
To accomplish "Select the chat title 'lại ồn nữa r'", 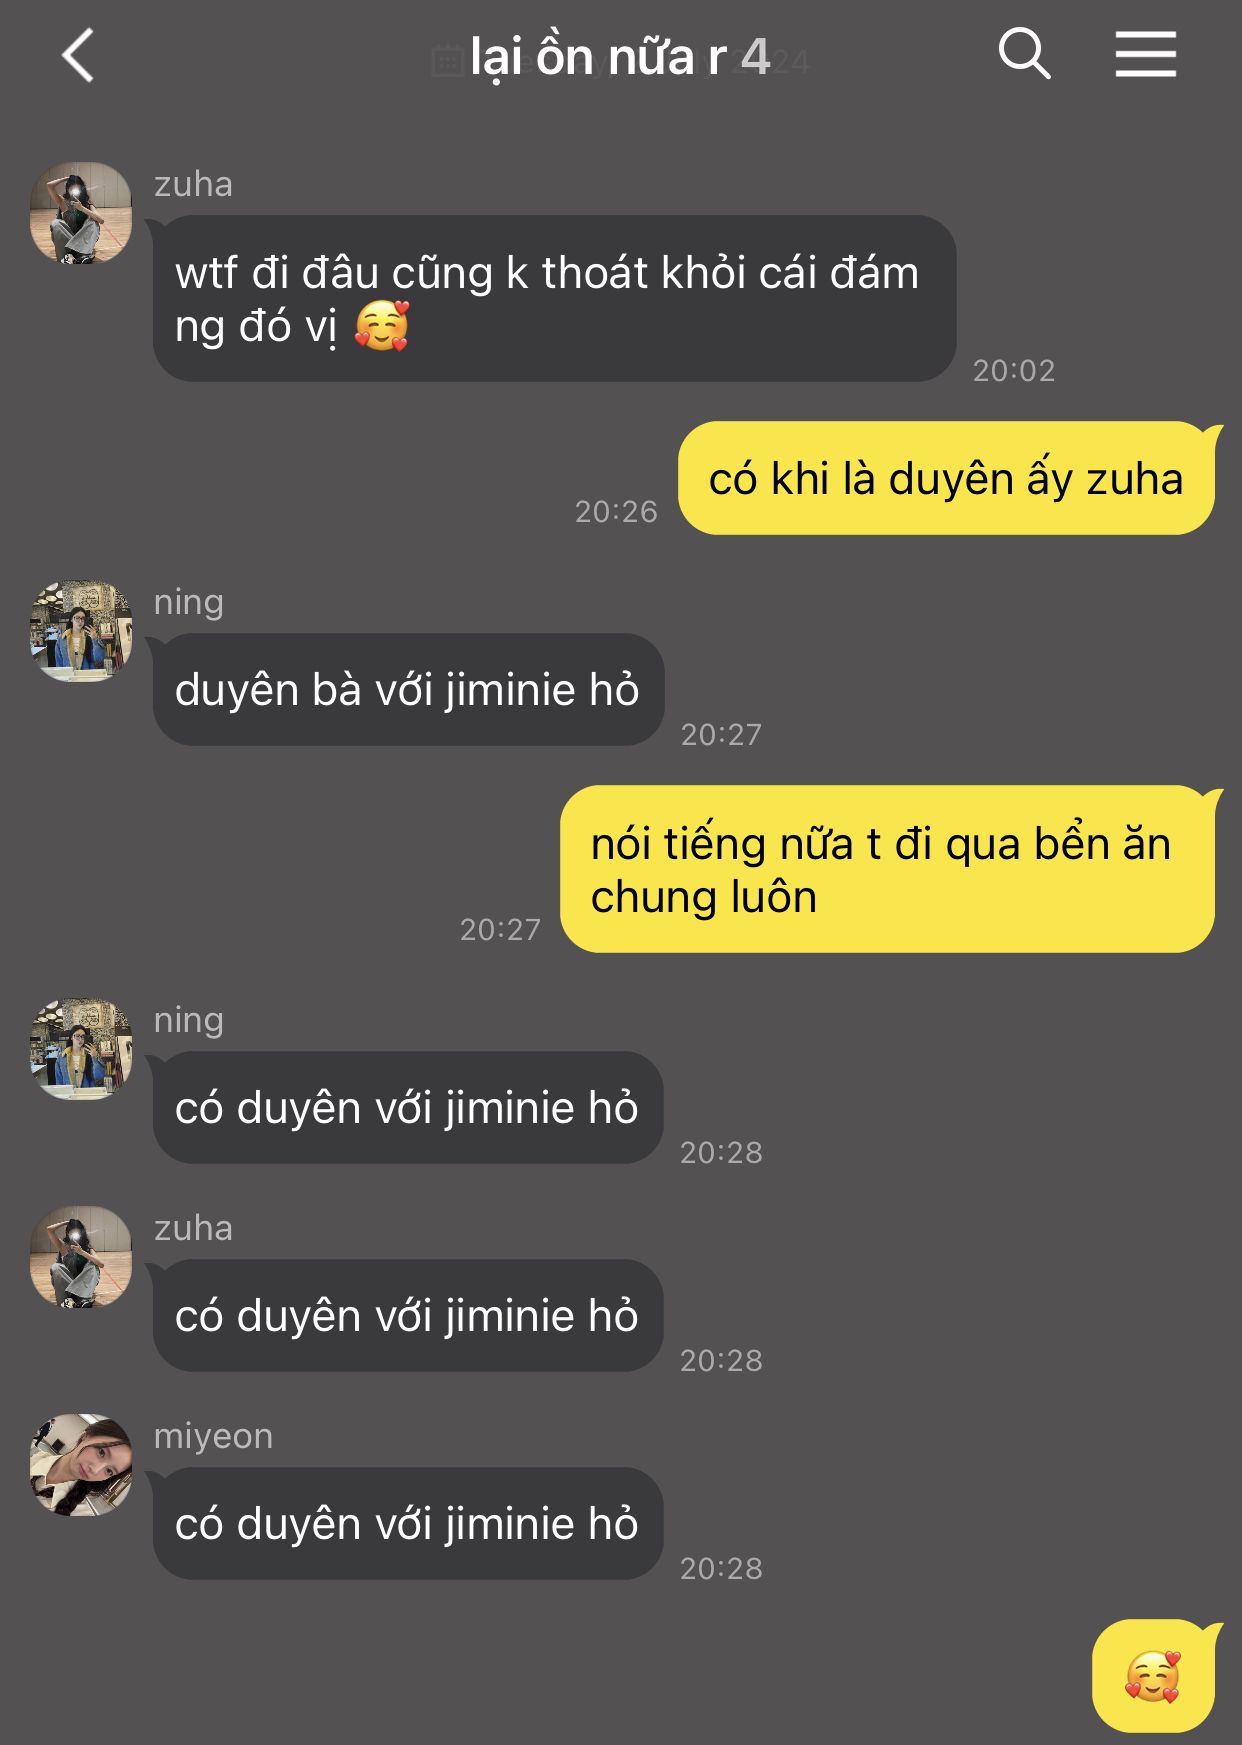I will coord(598,57).
